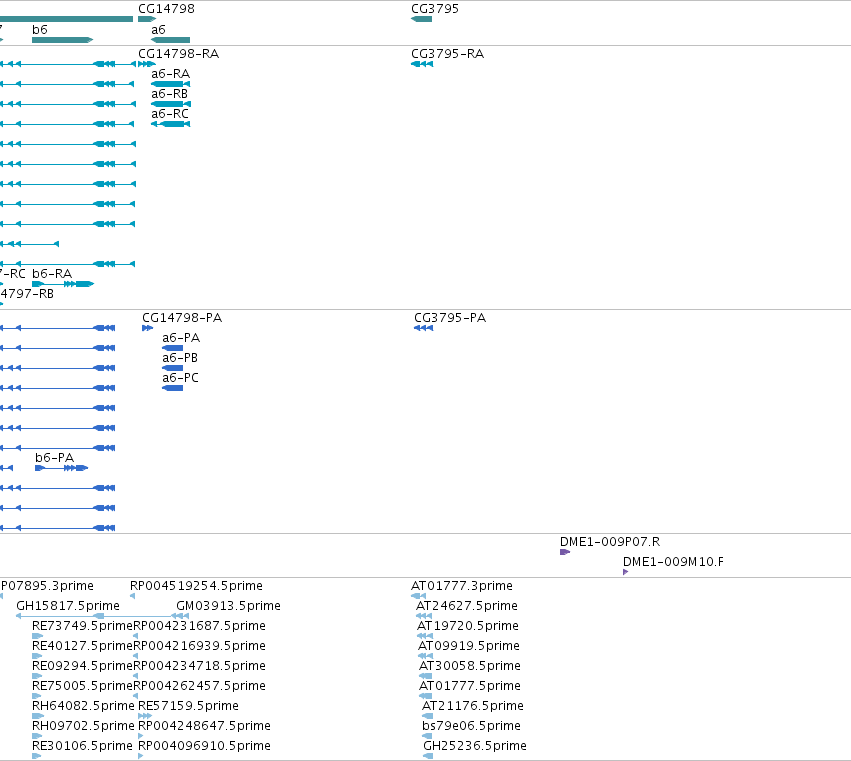Click the AT19720.5prime label
This screenshot has width=851, height=761.
tap(468, 626)
